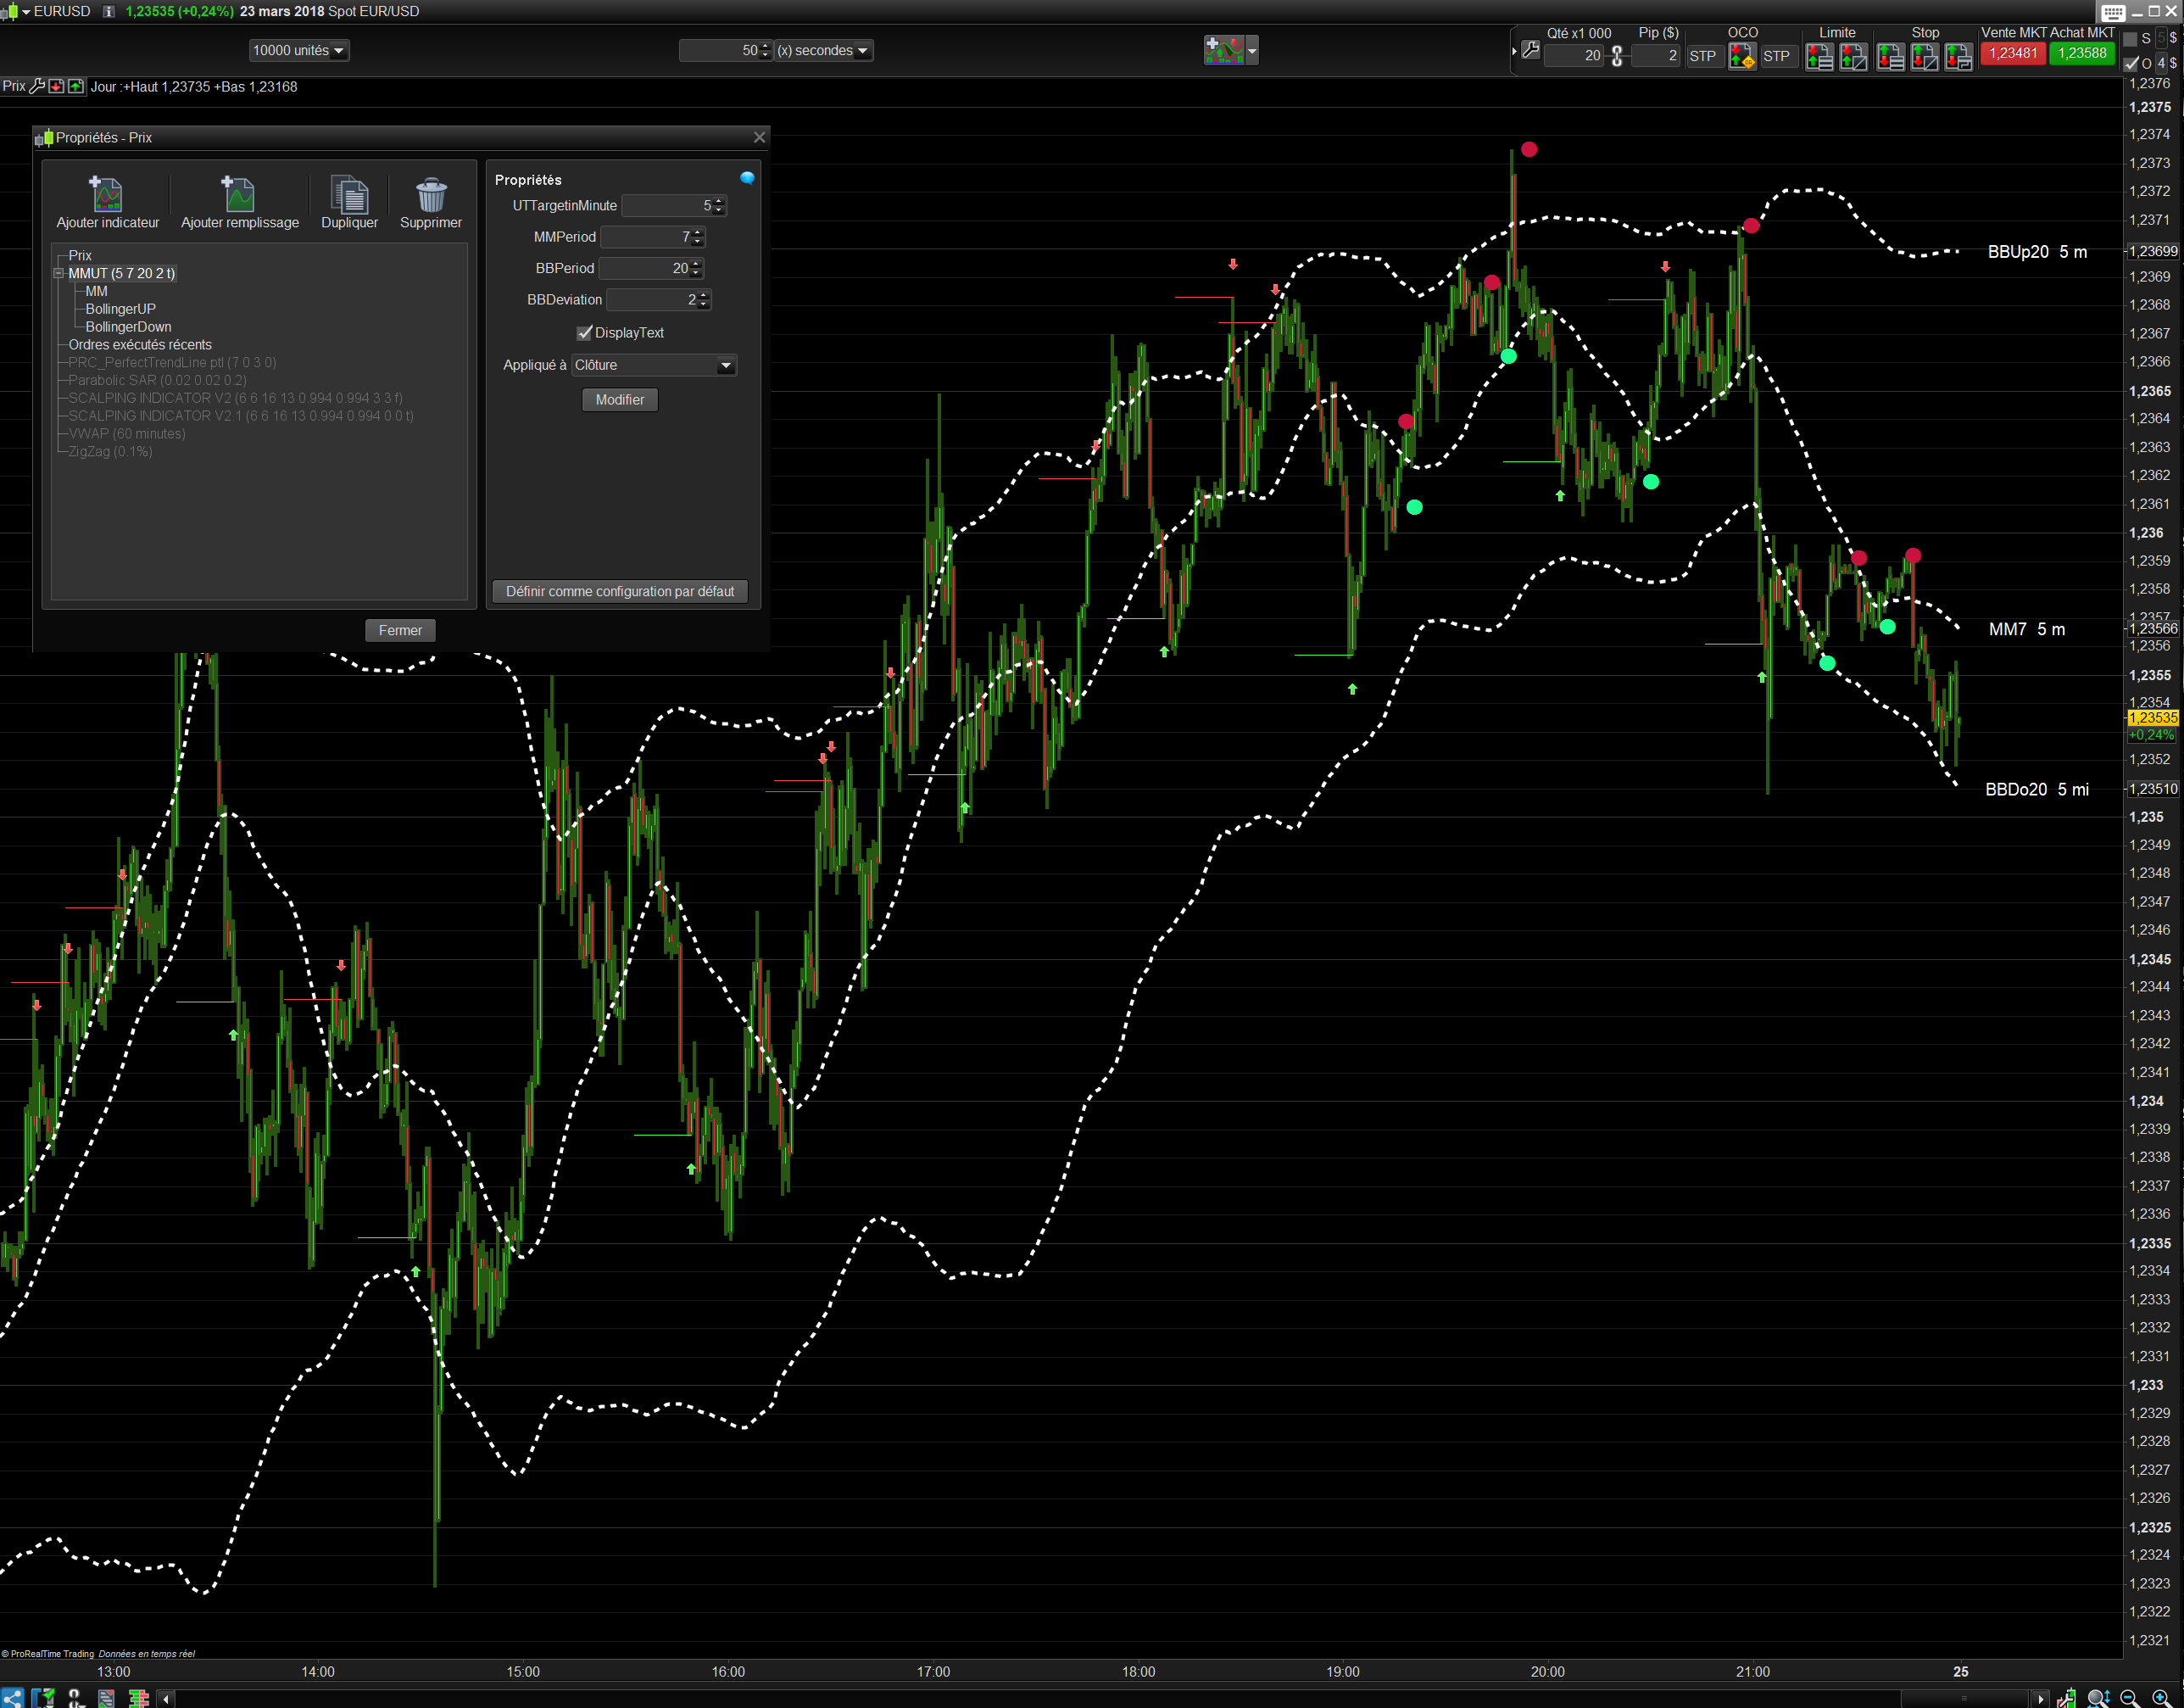
Task: Click the Supprimer trash icon
Action: tap(431, 194)
